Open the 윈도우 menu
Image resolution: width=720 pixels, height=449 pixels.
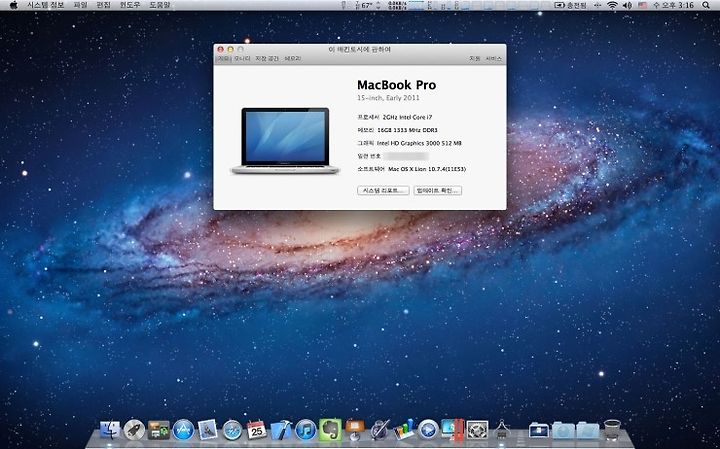130,5
